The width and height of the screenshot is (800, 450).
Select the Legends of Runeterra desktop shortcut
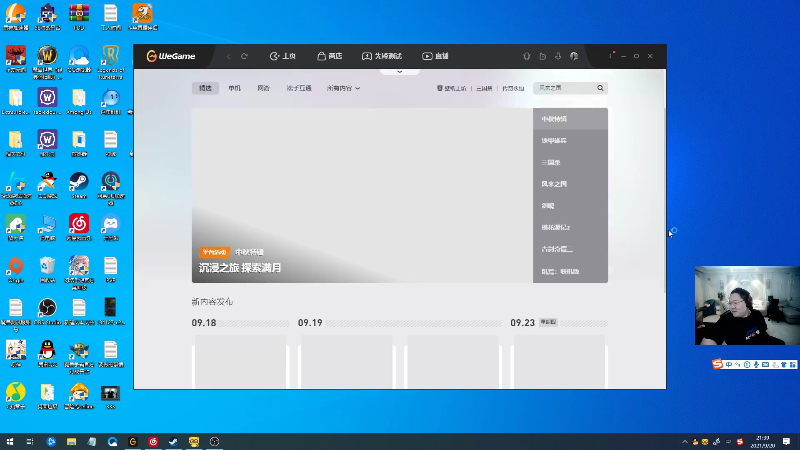coord(111,62)
